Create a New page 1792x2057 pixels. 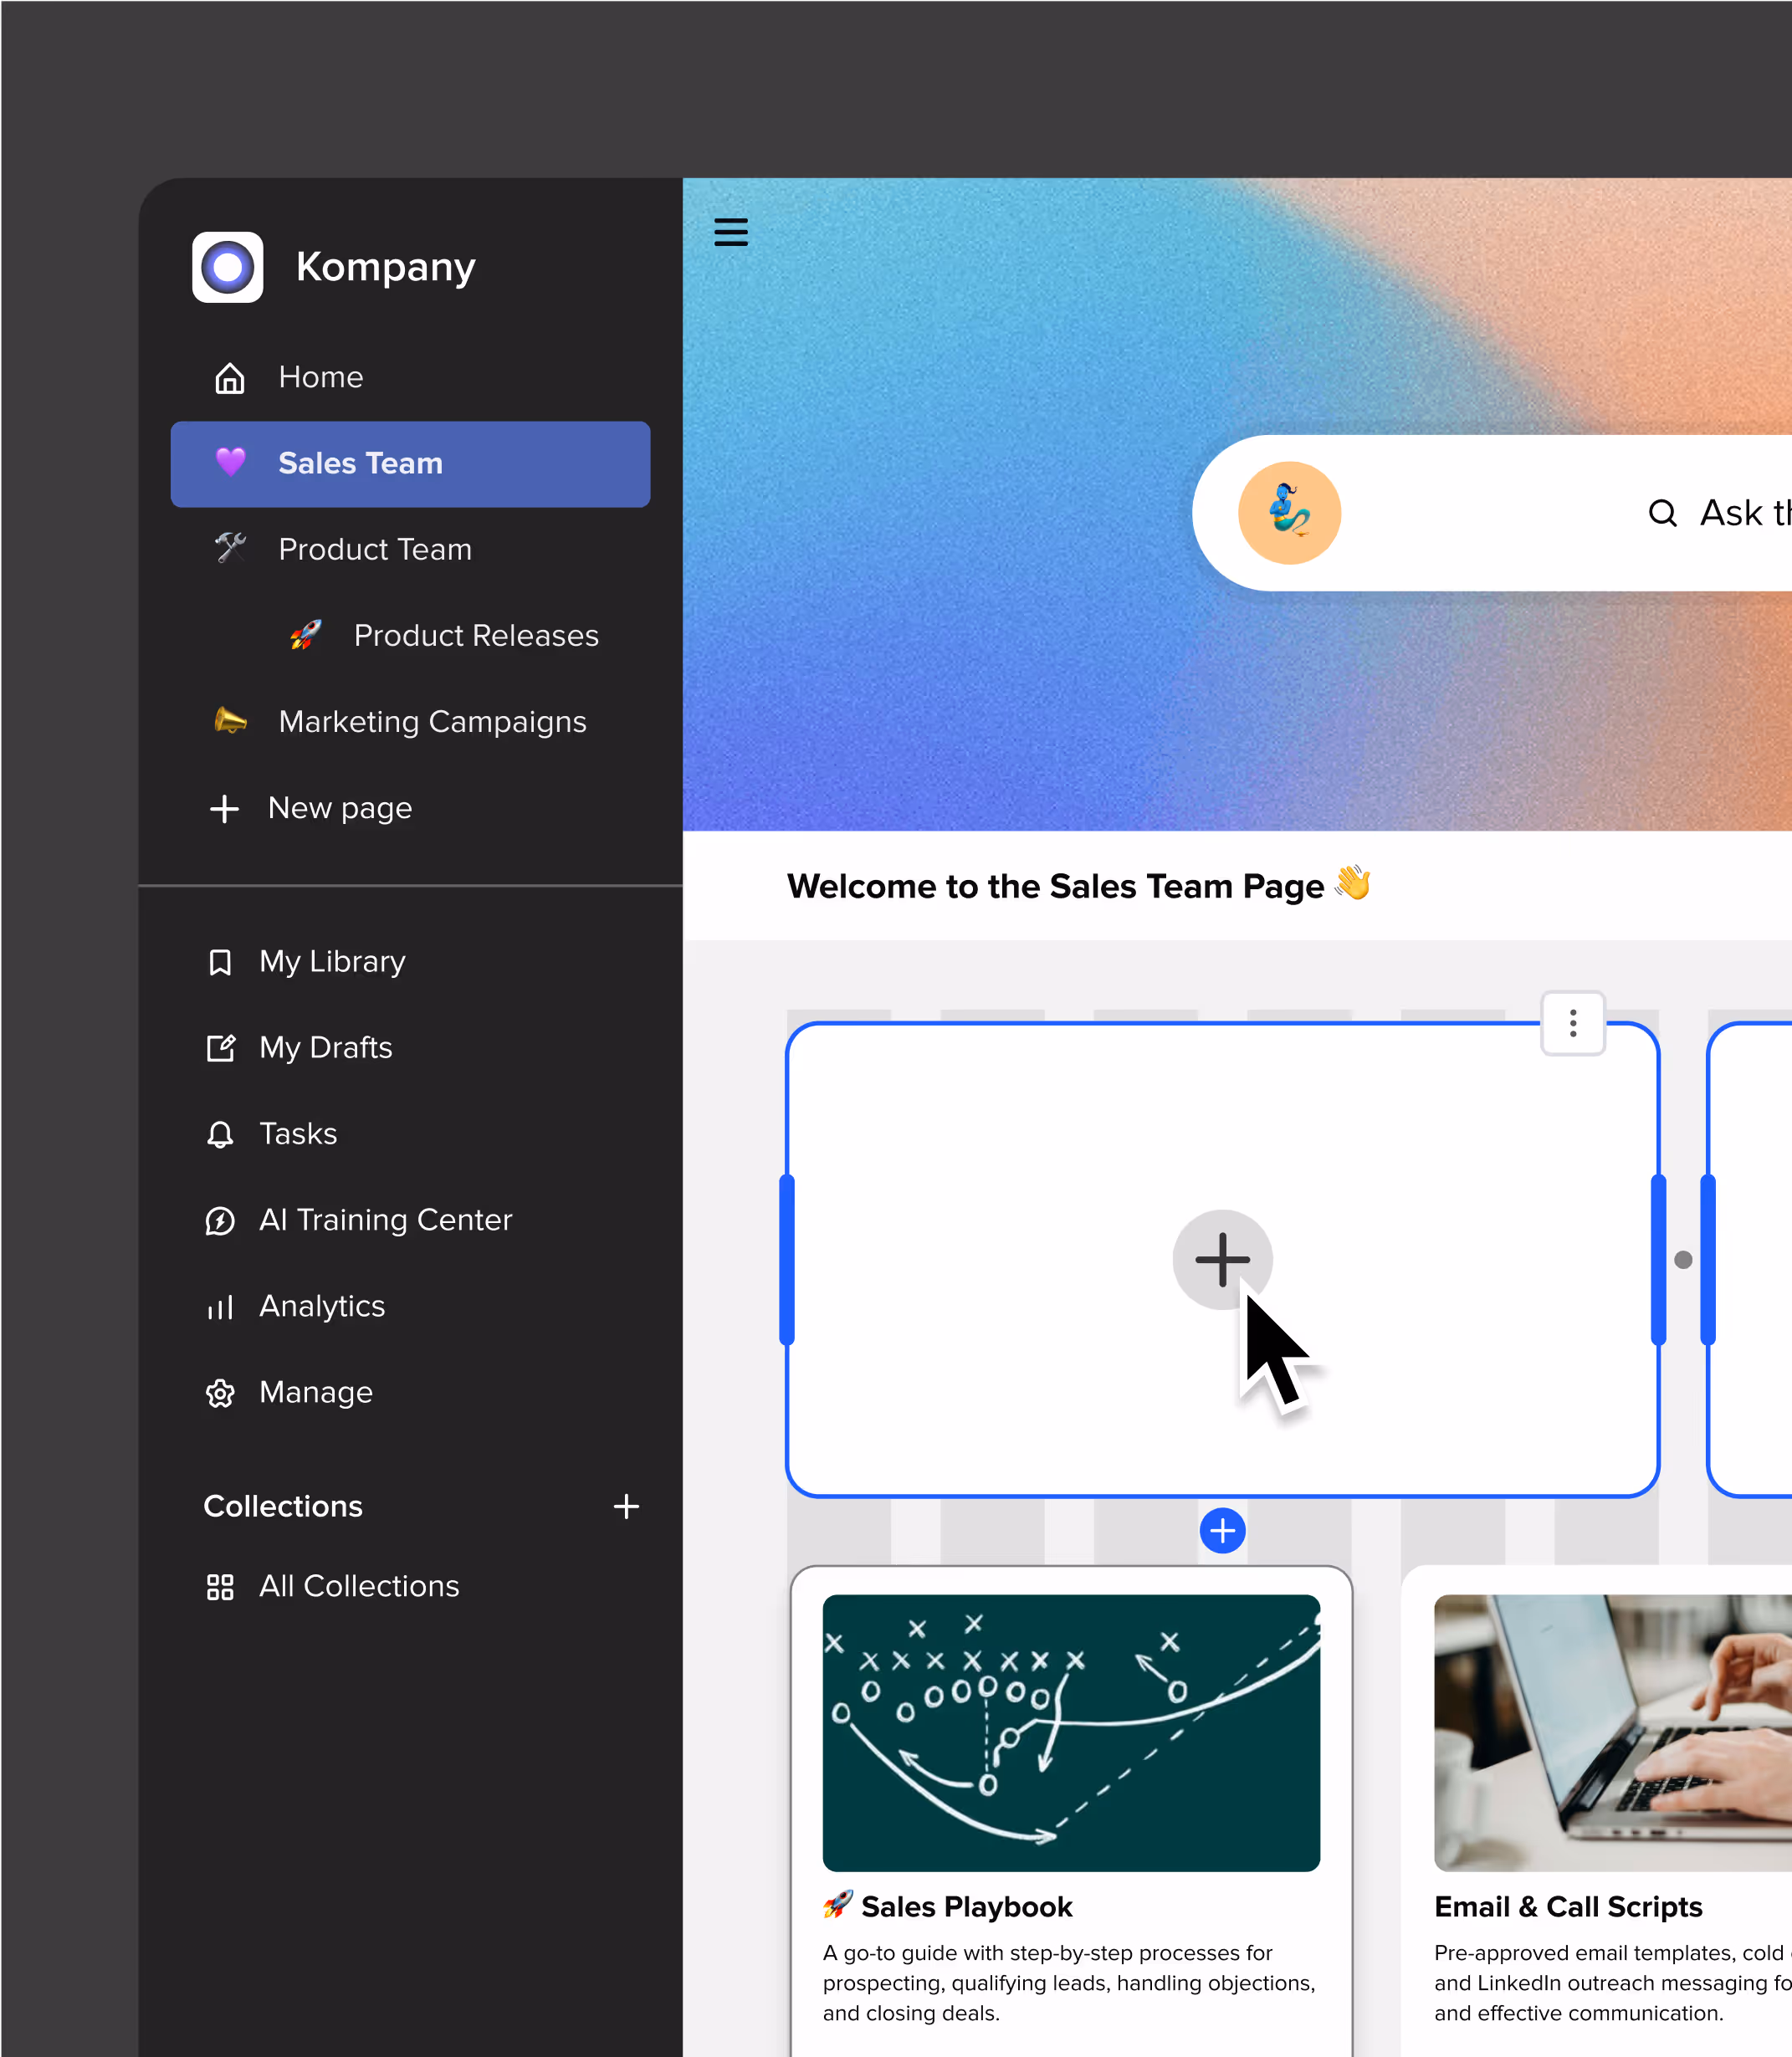338,808
